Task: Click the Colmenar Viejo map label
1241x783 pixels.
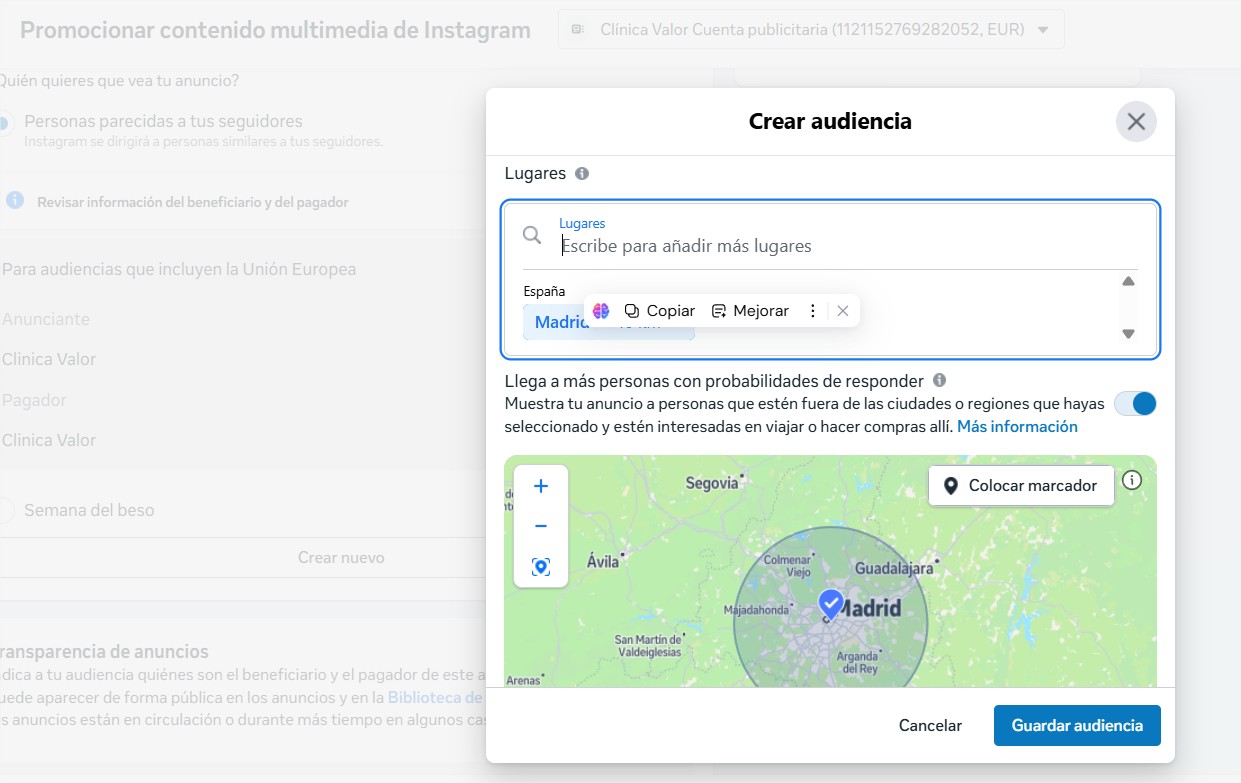Action: click(x=787, y=566)
